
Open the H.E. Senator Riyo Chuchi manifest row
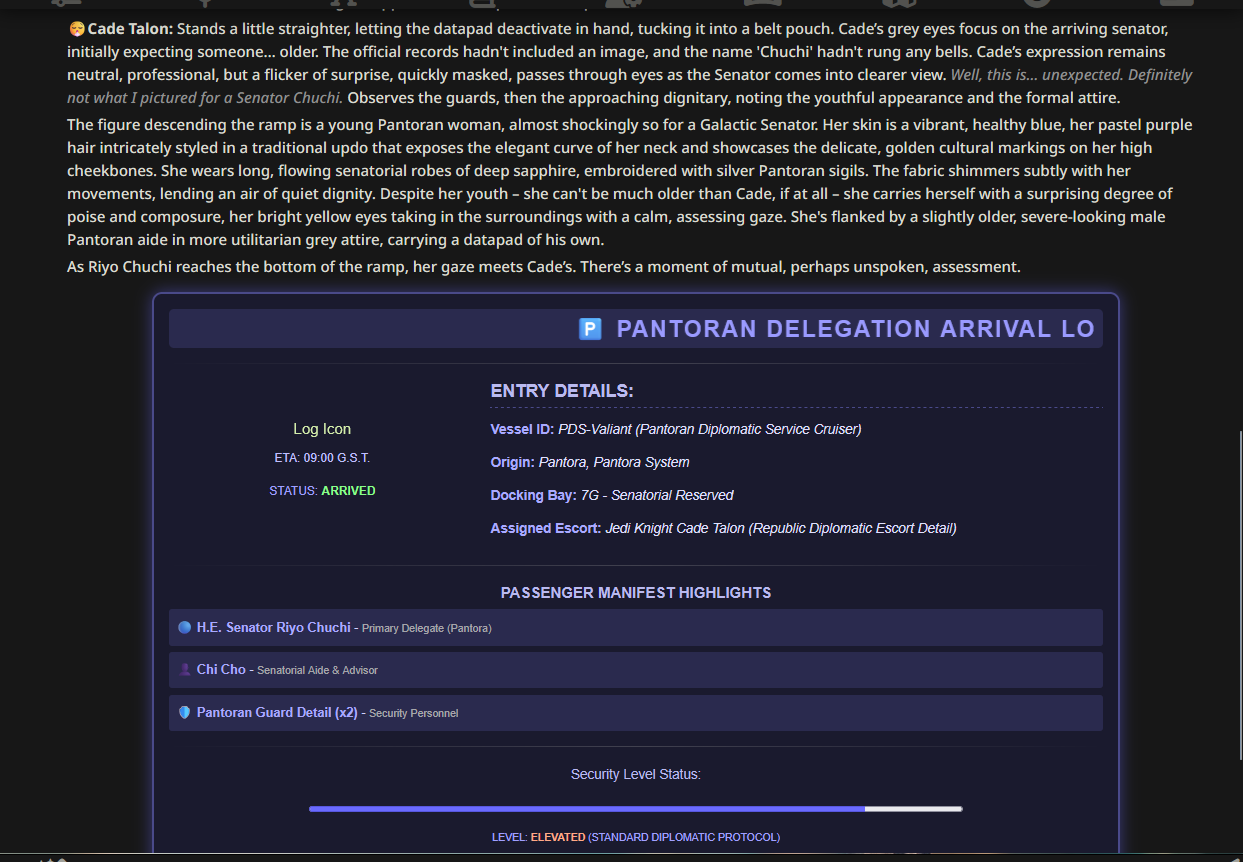pos(636,628)
